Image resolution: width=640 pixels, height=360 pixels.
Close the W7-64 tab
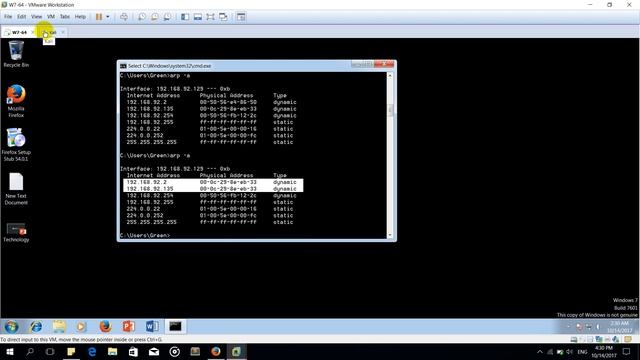[x=33, y=32]
